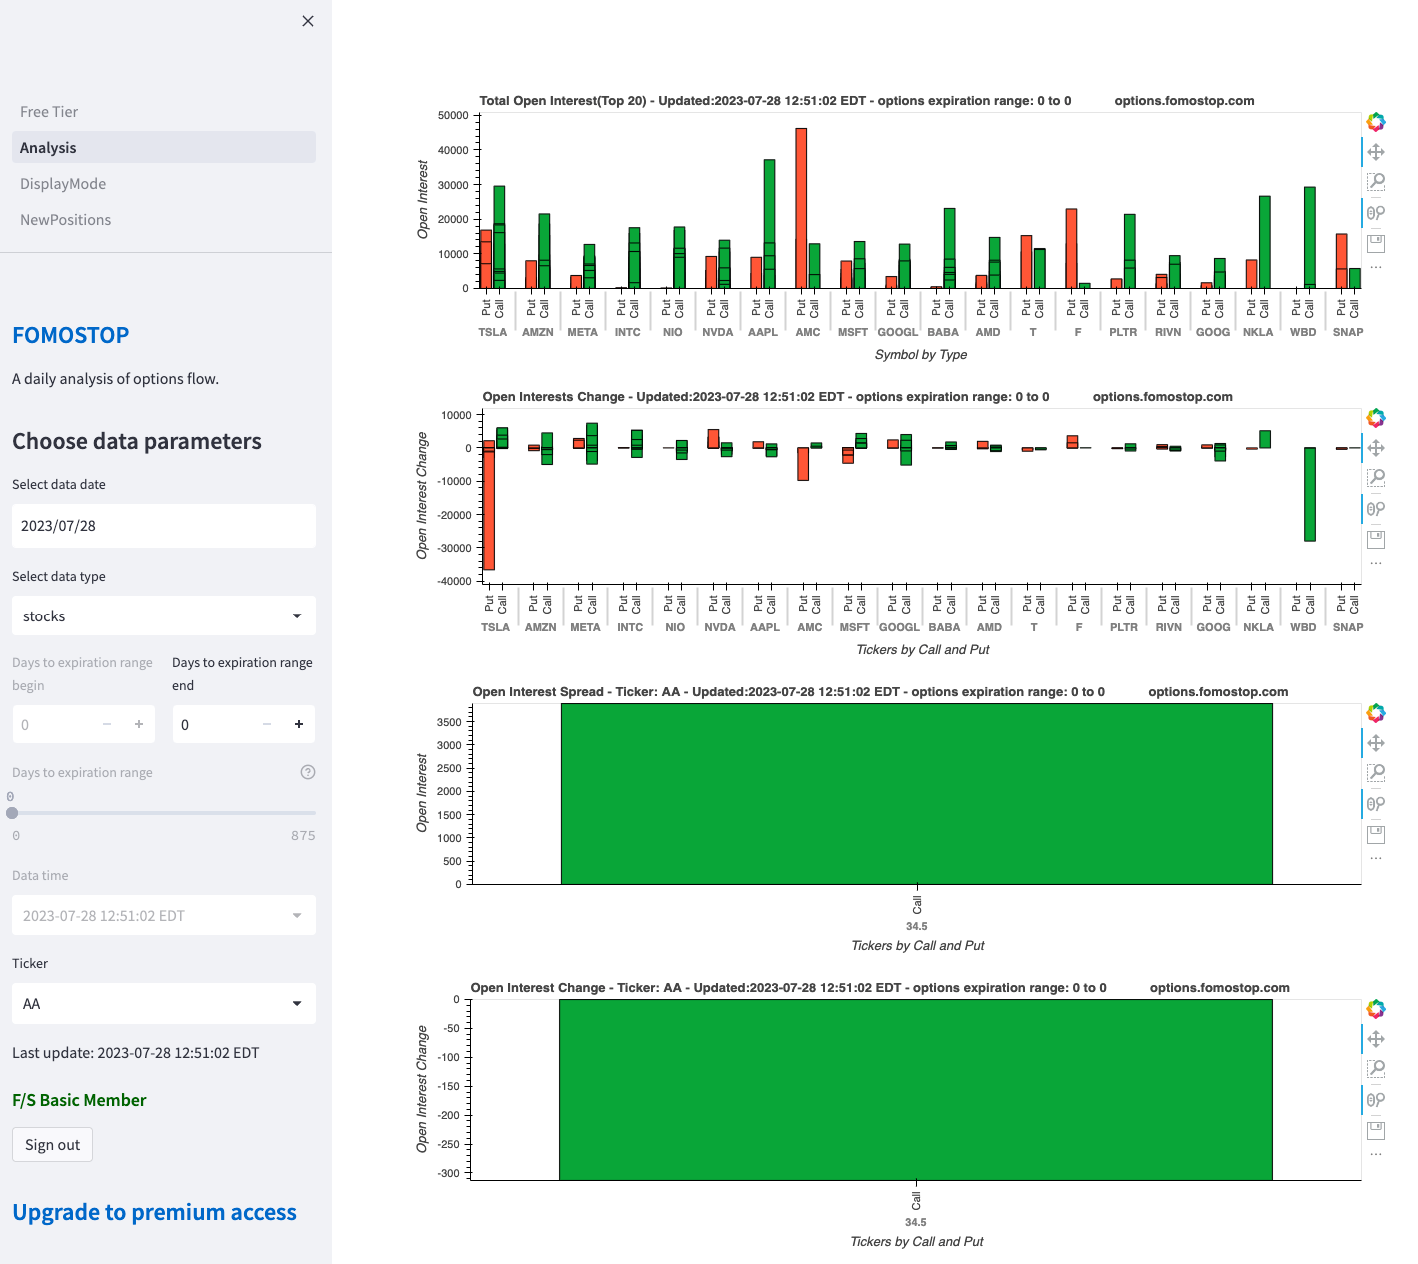Viewport: 1418px width, 1264px height.
Task: Toggle Wheel Zoom on the Total Open Interest chart
Action: tap(1376, 212)
